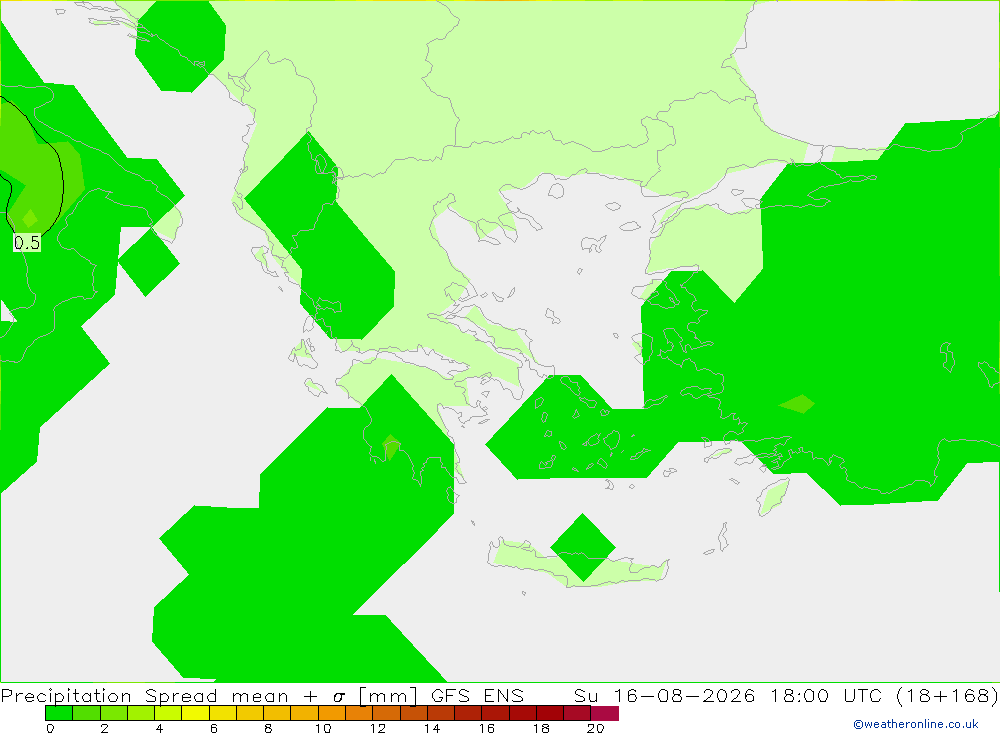This screenshot has width=1000, height=733.
Task: Click the '[mm]' unit label in title
Action: [x=388, y=695]
